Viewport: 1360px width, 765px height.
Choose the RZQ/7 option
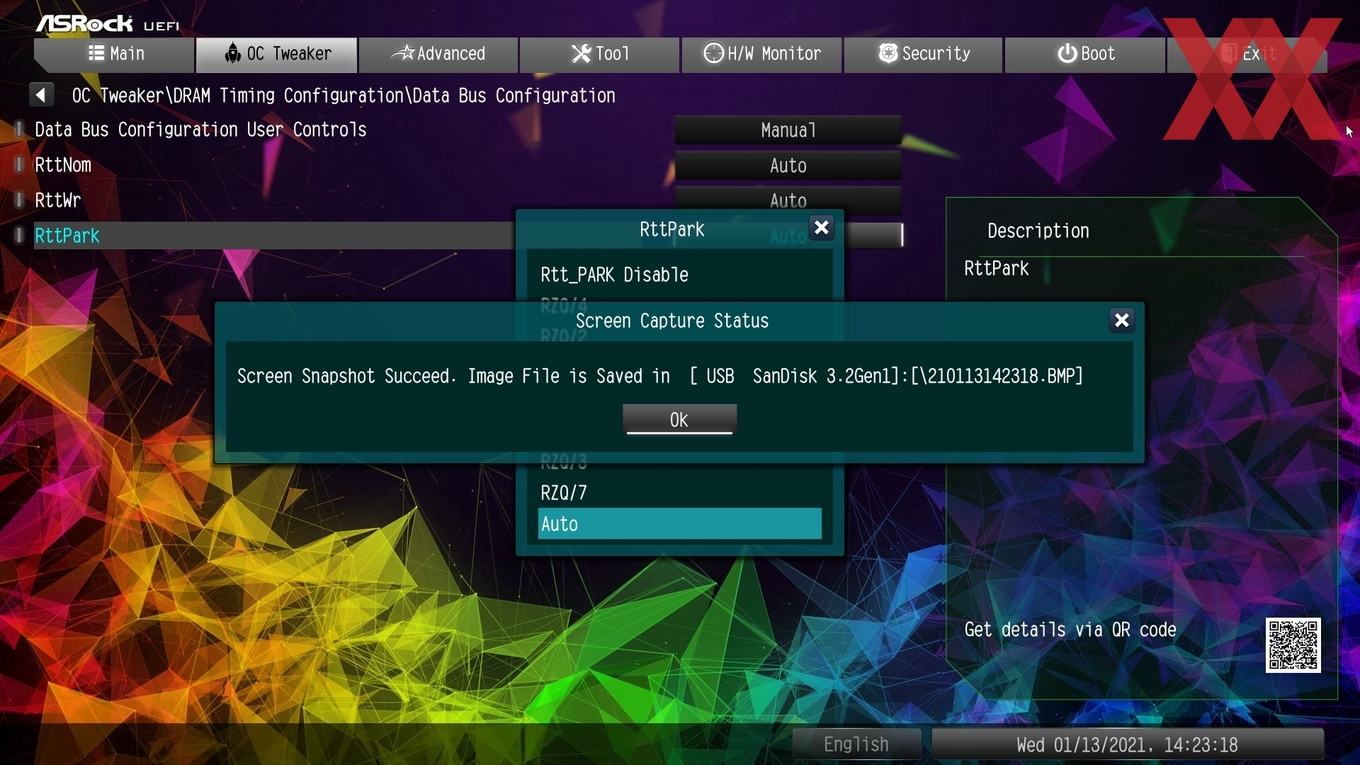(x=680, y=493)
